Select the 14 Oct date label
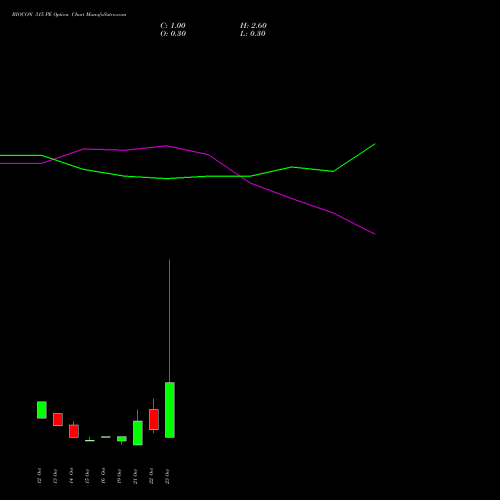The height and width of the screenshot is (500, 500). [71, 476]
